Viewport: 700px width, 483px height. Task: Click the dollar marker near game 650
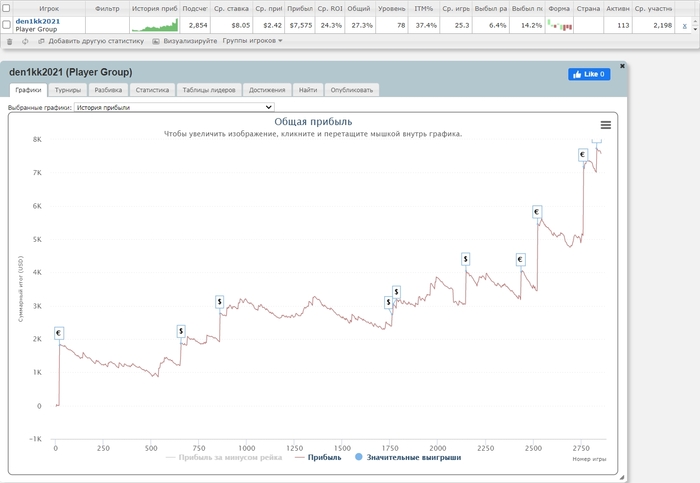(181, 331)
